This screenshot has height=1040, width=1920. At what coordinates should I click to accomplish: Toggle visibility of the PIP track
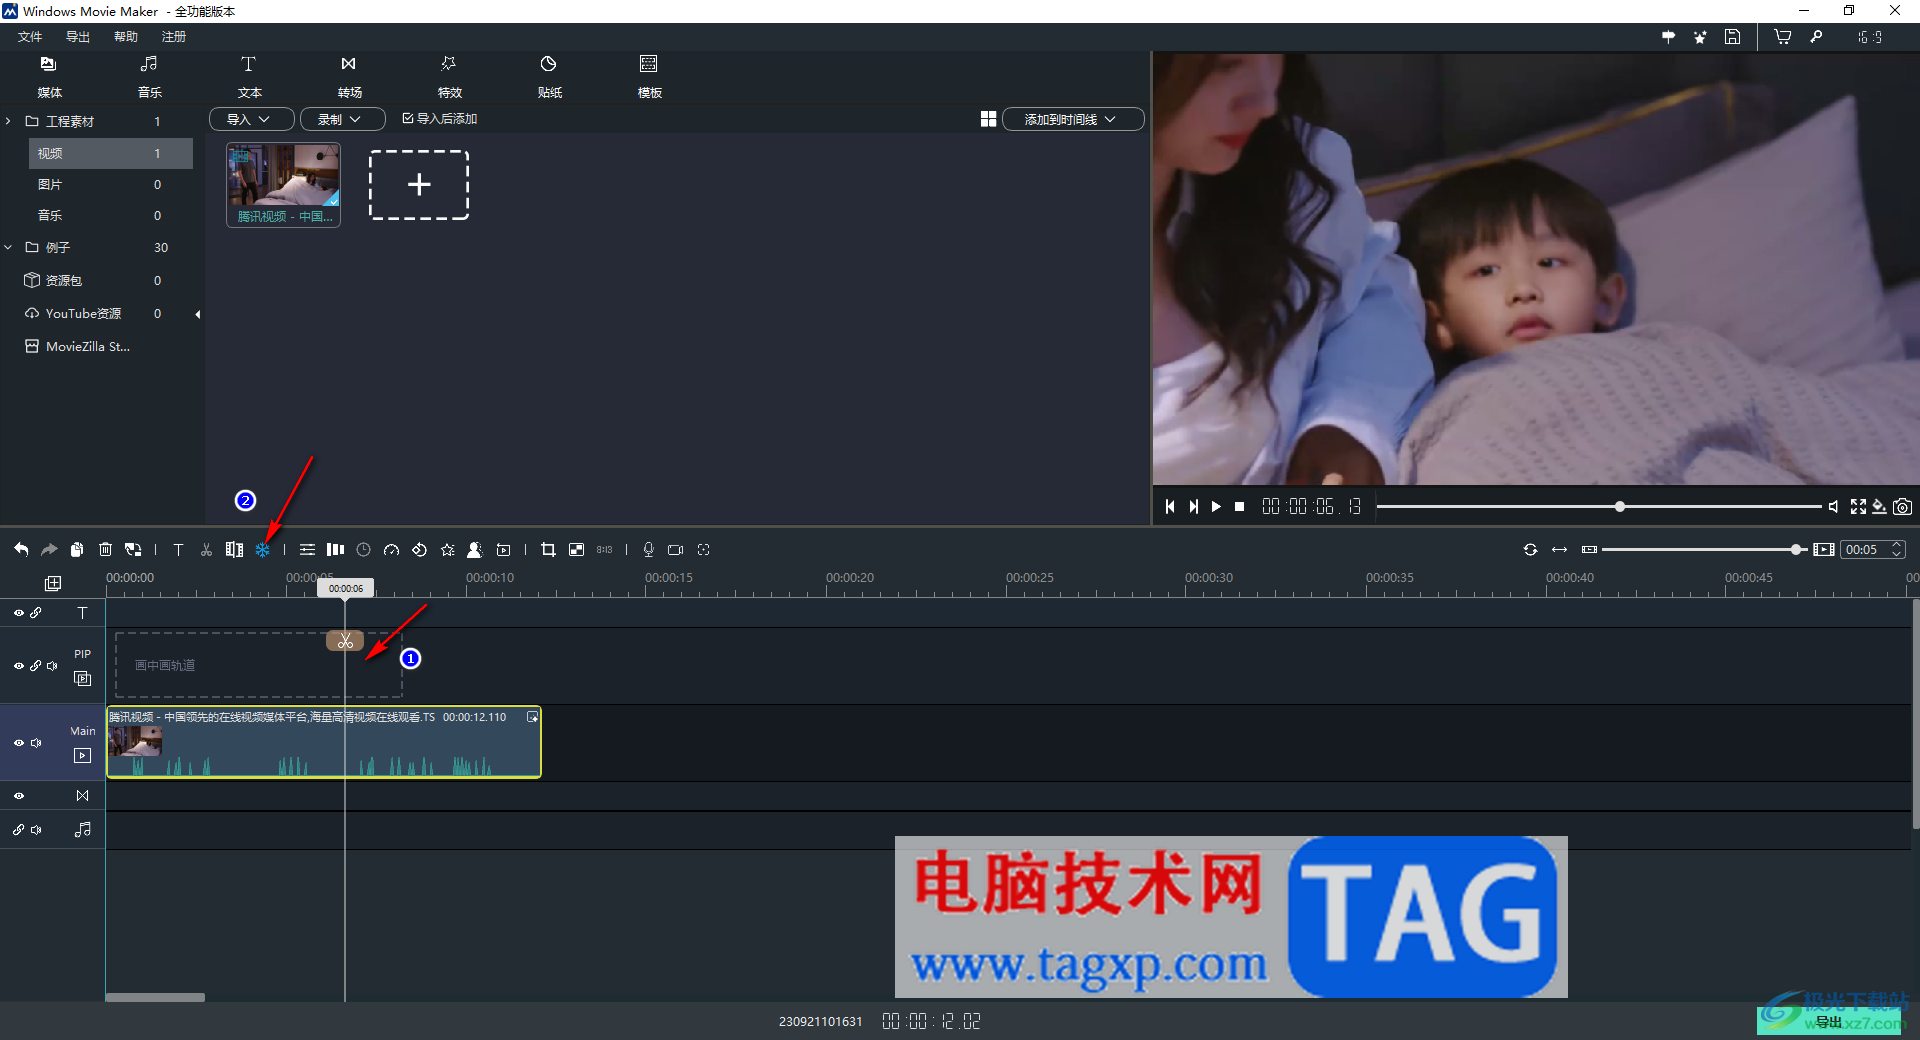coord(18,666)
